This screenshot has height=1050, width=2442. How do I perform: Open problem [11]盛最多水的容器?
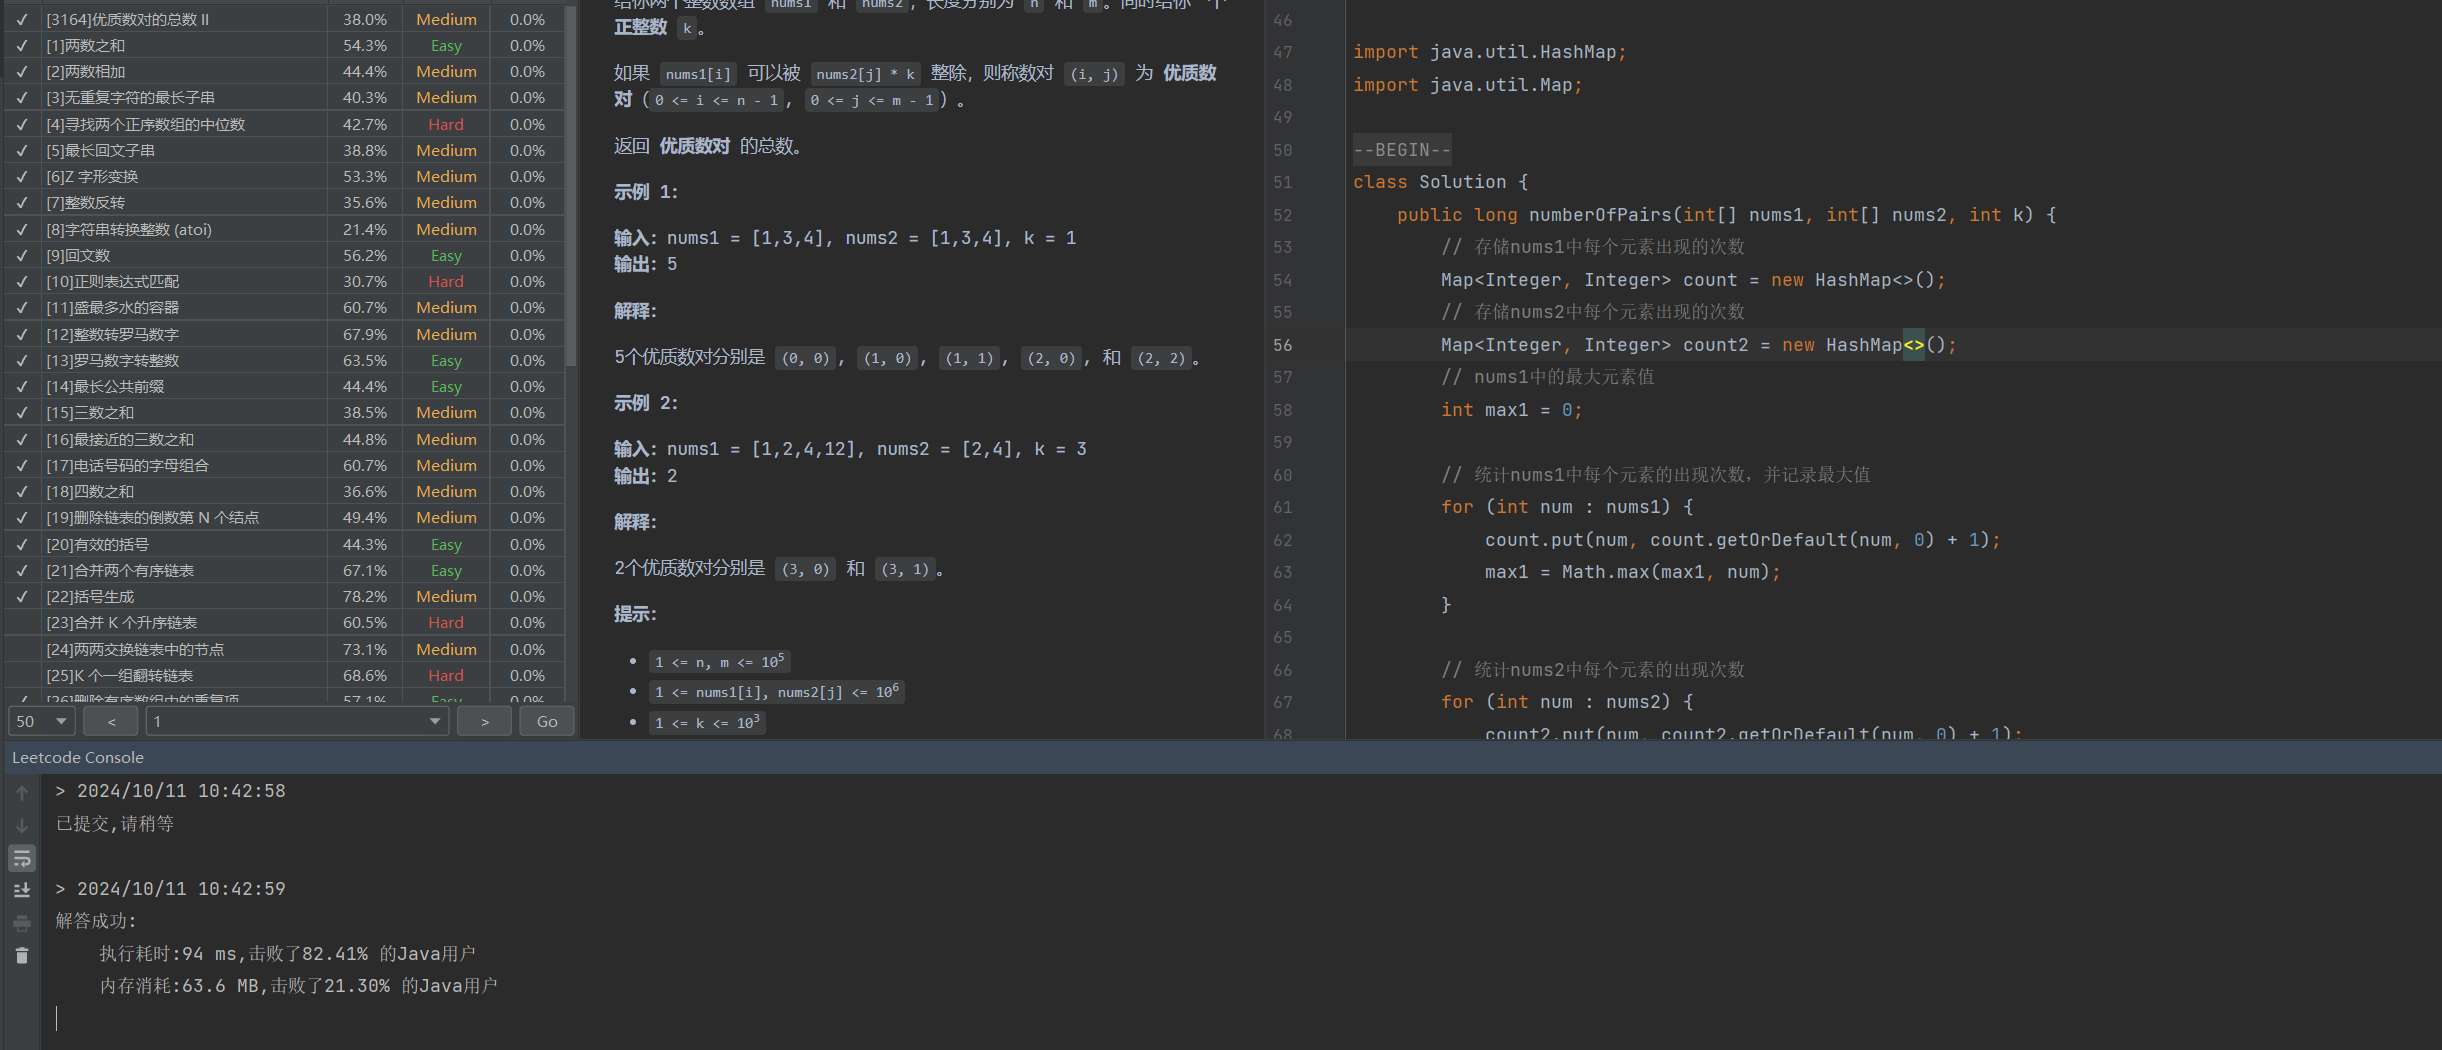click(x=112, y=307)
